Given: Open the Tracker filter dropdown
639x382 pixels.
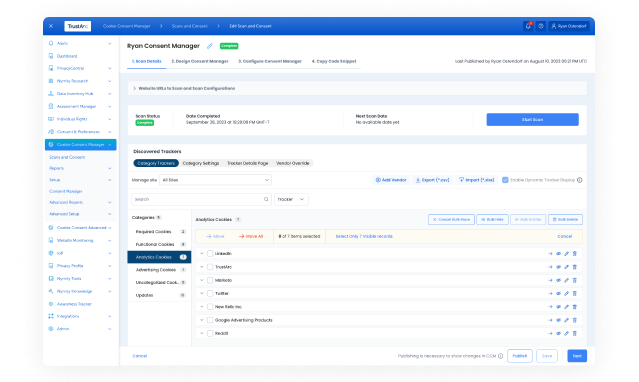Looking at the screenshot, I should tap(291, 199).
